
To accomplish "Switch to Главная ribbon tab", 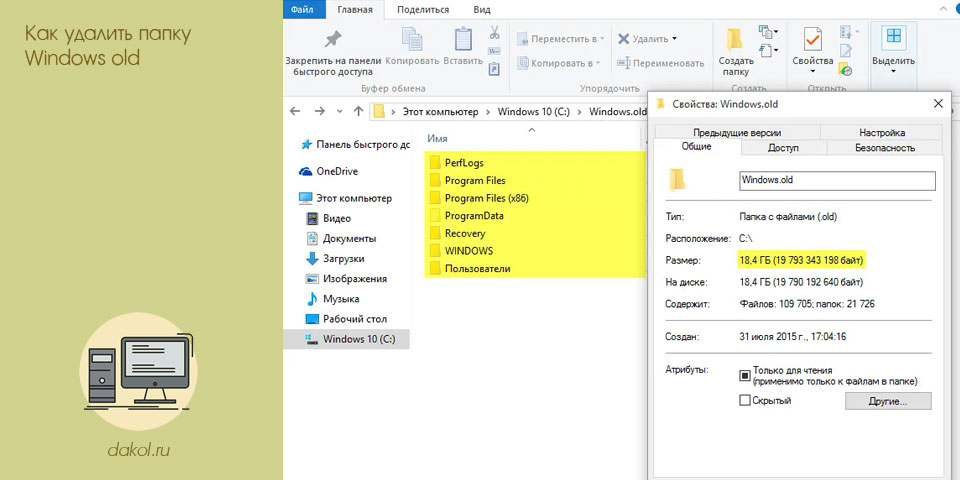I will (354, 10).
